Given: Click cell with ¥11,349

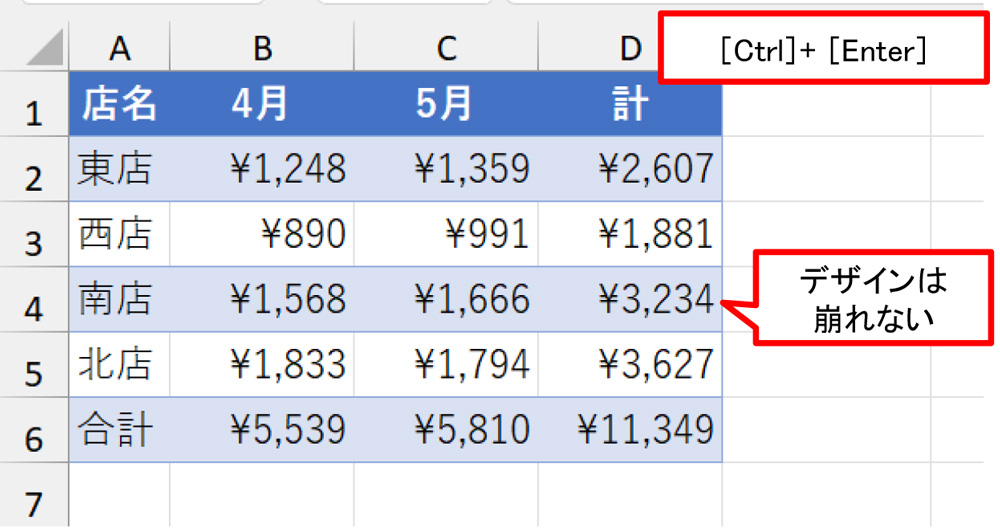Looking at the screenshot, I should [x=630, y=430].
